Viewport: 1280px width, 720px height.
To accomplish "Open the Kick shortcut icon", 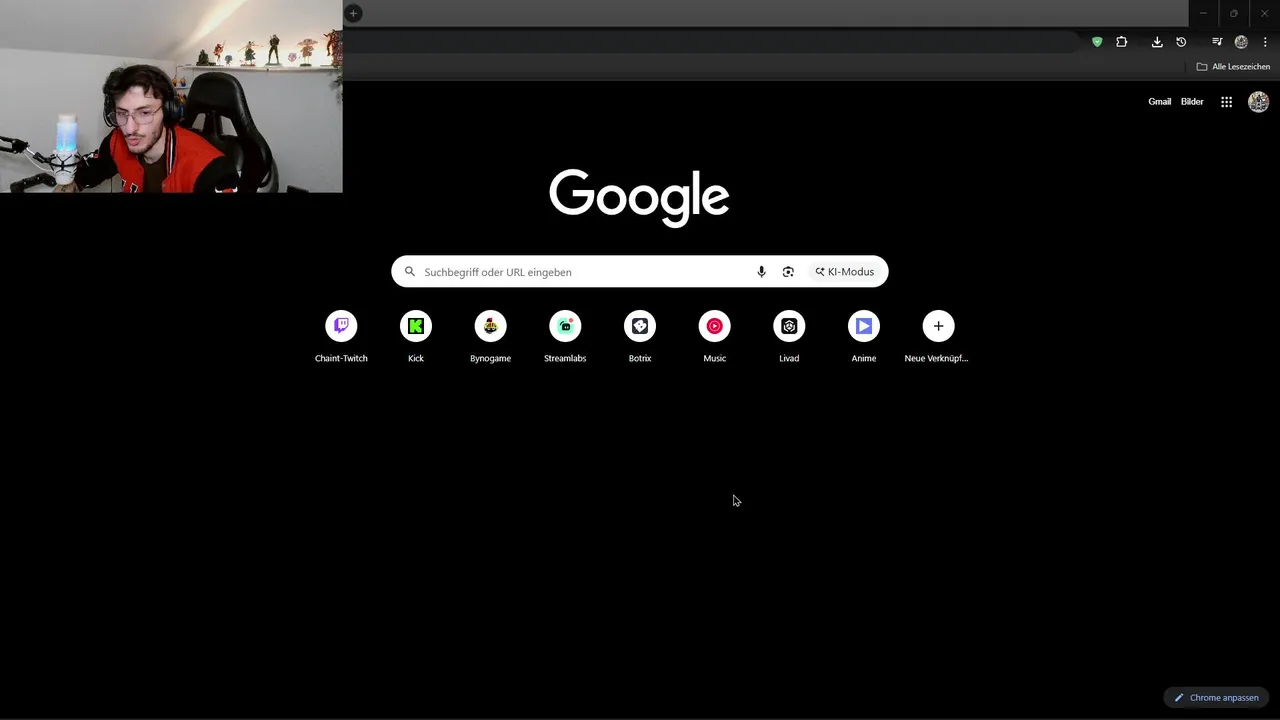I will (416, 326).
